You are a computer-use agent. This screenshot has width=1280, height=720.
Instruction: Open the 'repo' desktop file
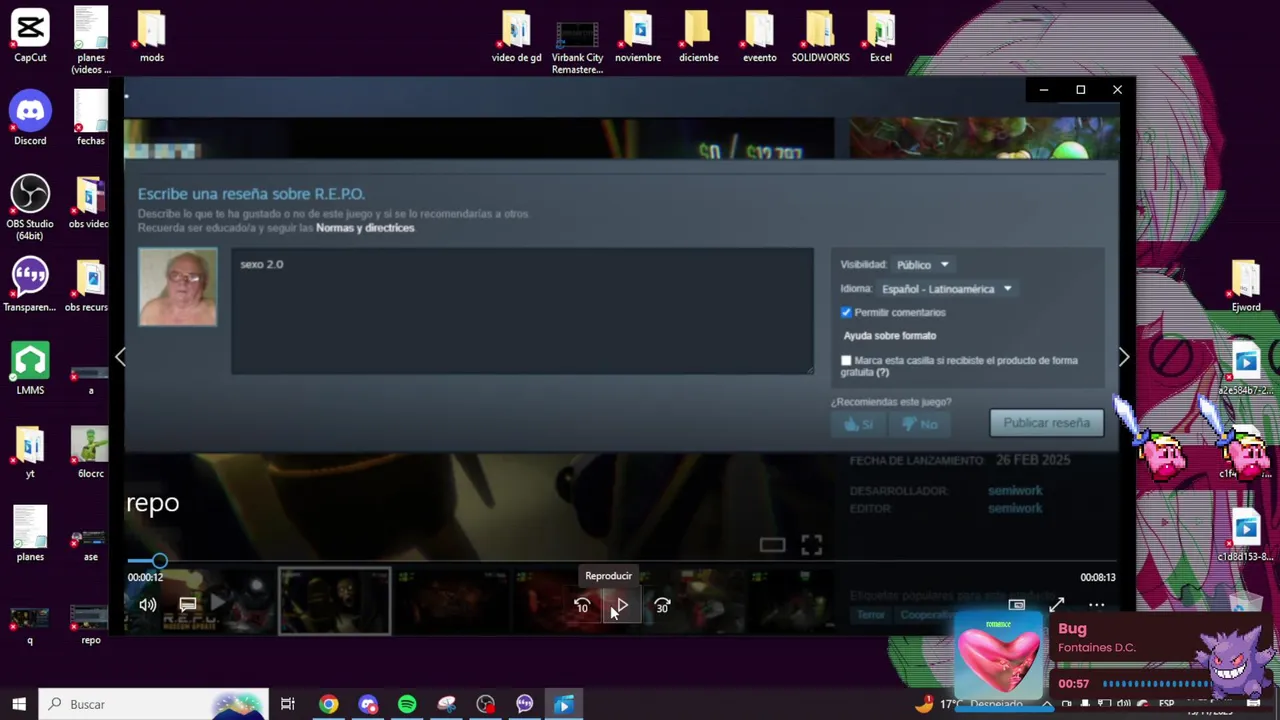tap(91, 624)
